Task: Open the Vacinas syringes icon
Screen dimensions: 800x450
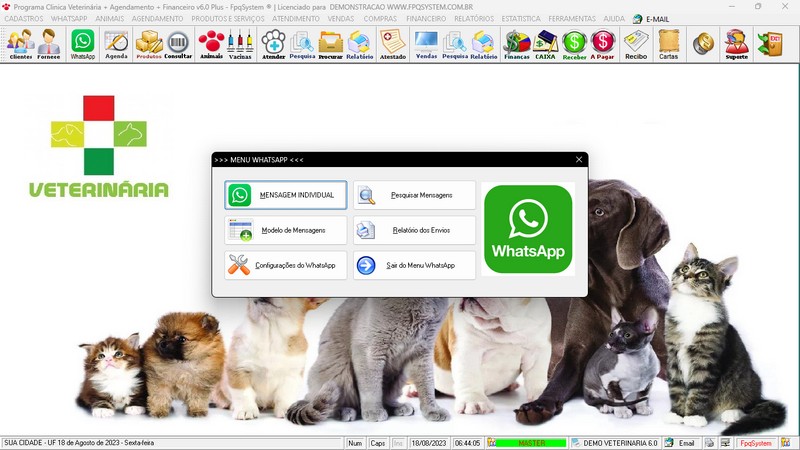Action: 240,44
